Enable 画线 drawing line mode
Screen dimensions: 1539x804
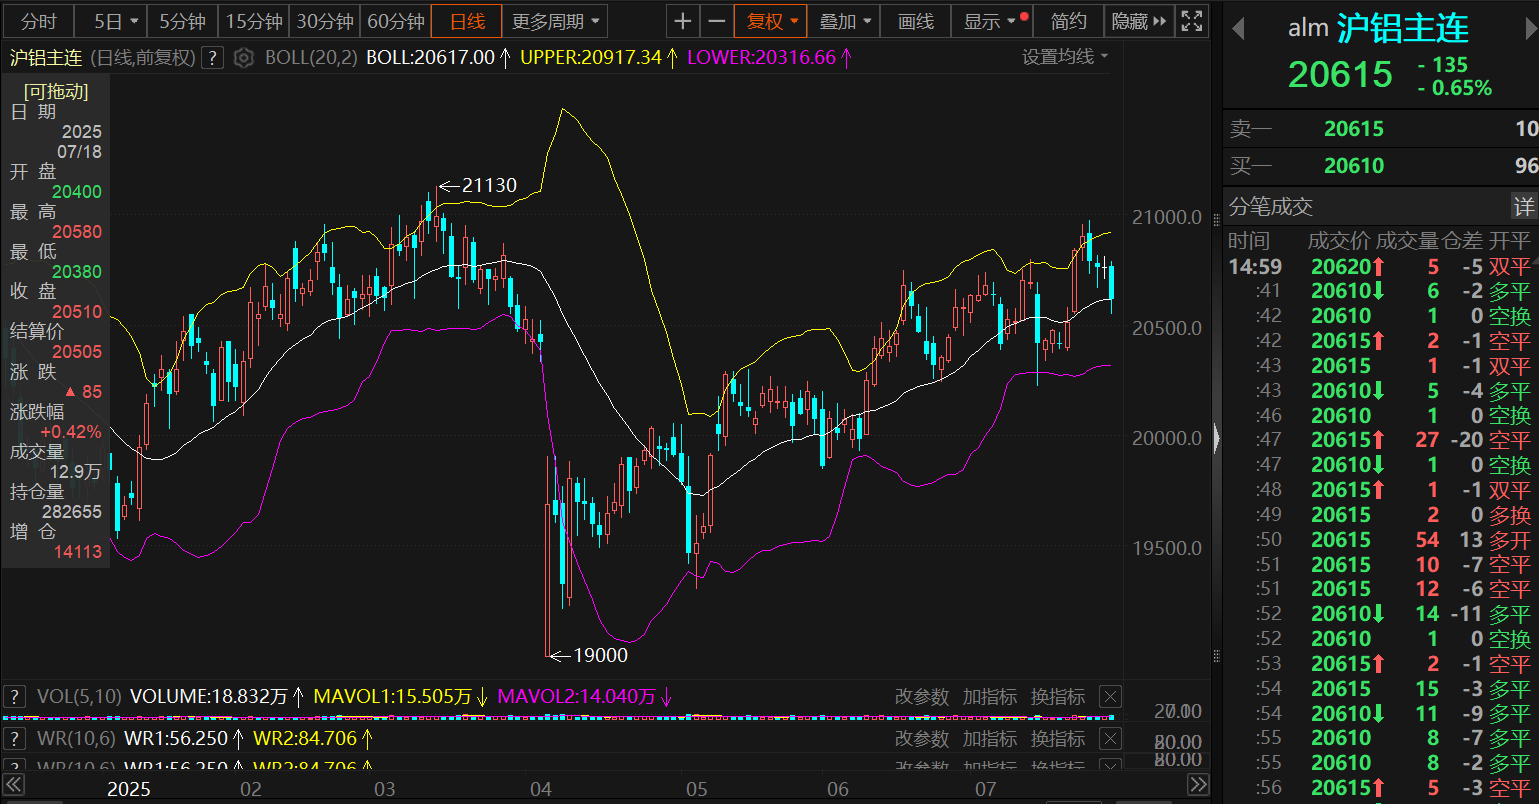915,21
